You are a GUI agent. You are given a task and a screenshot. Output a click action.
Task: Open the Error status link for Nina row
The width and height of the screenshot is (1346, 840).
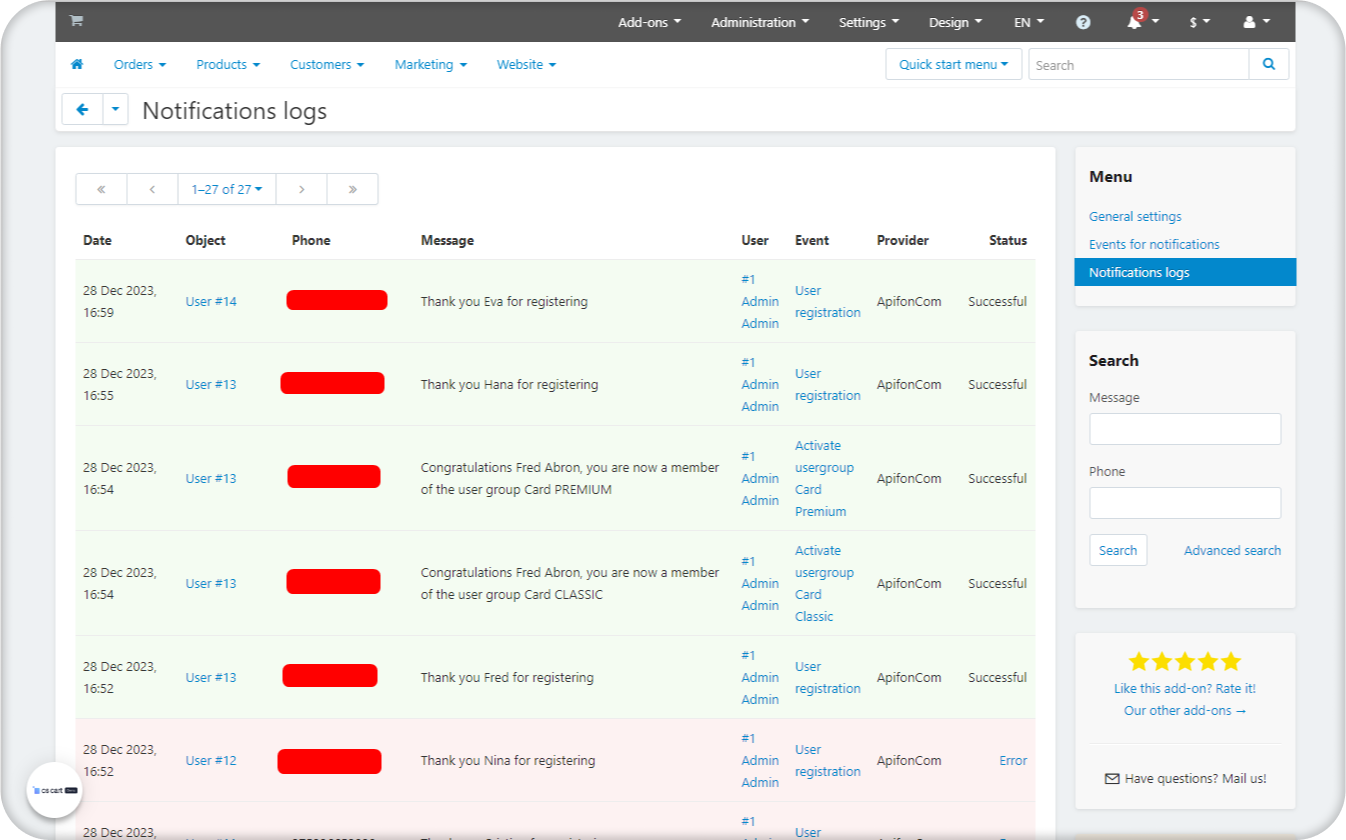1013,760
